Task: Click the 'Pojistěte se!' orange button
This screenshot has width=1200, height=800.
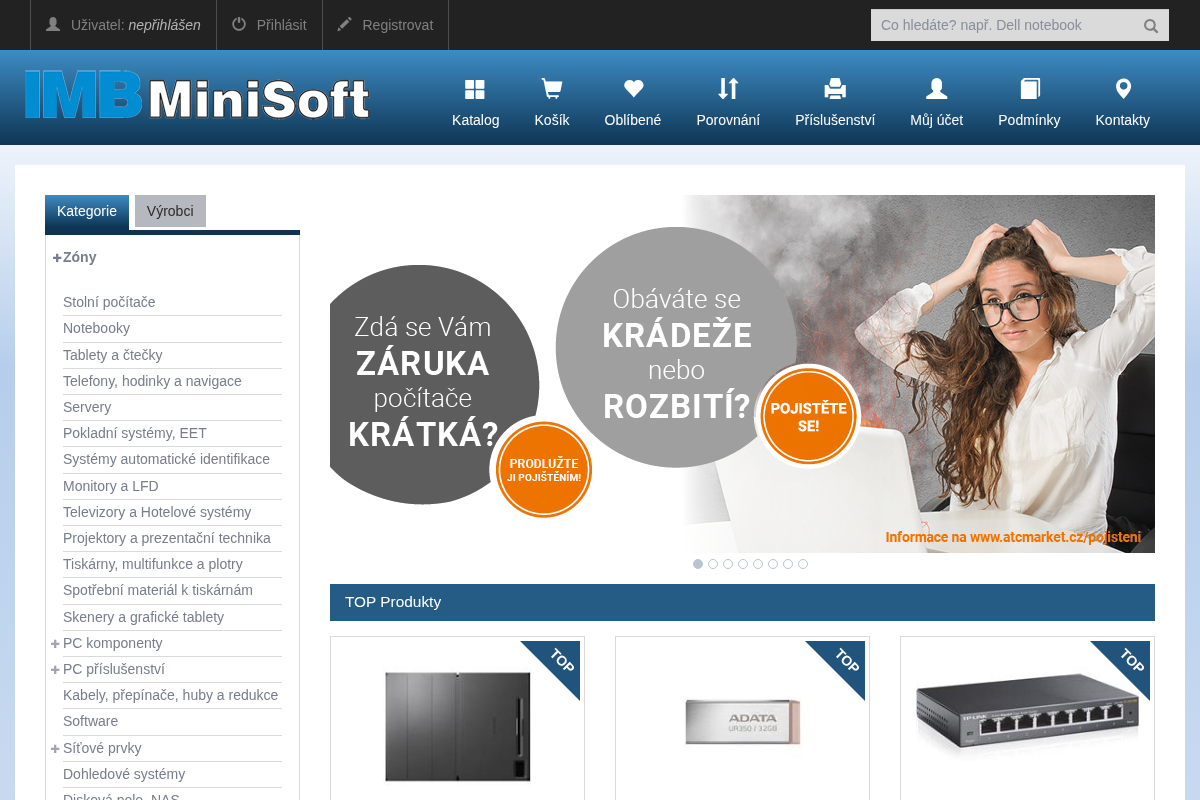Action: pos(808,417)
